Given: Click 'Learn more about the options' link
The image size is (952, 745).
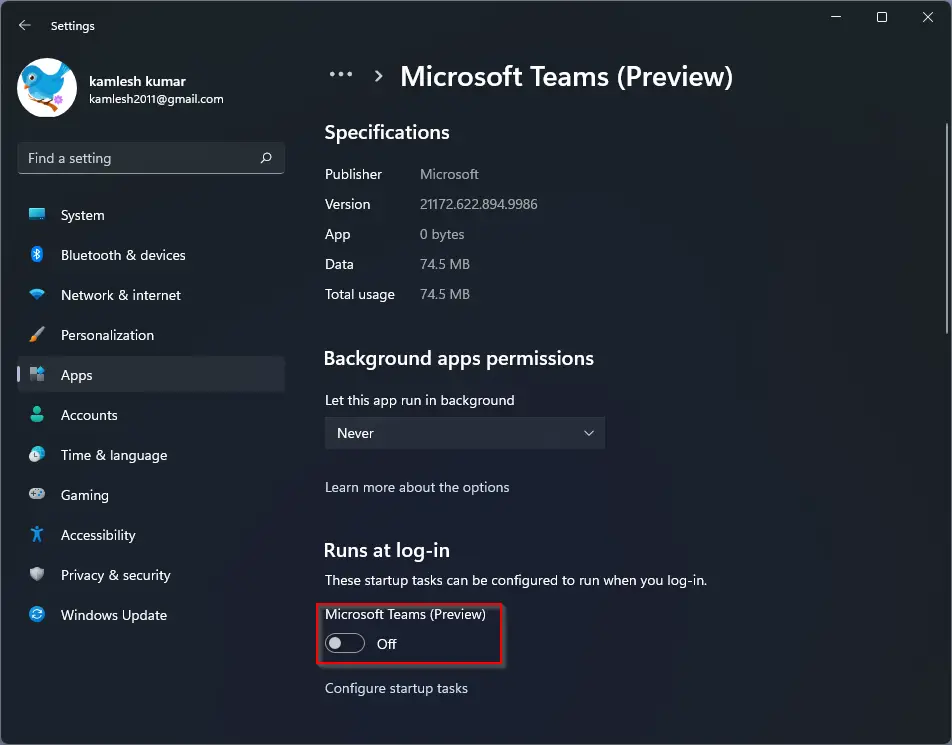Looking at the screenshot, I should pyautogui.click(x=416, y=487).
